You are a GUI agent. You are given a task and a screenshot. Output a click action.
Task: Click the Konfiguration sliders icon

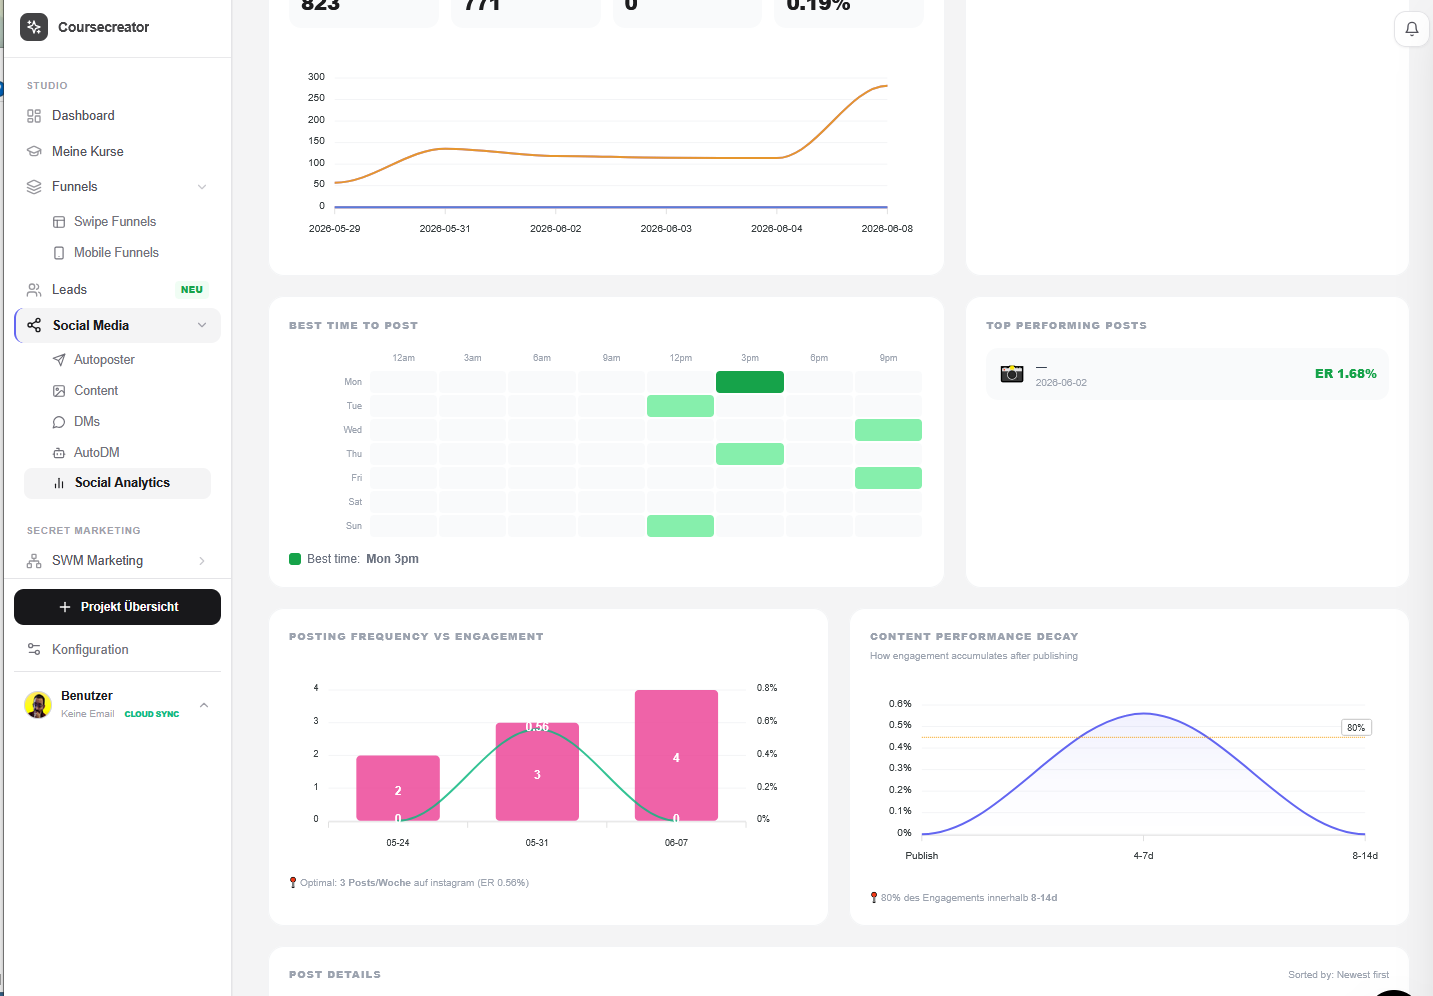(x=34, y=650)
